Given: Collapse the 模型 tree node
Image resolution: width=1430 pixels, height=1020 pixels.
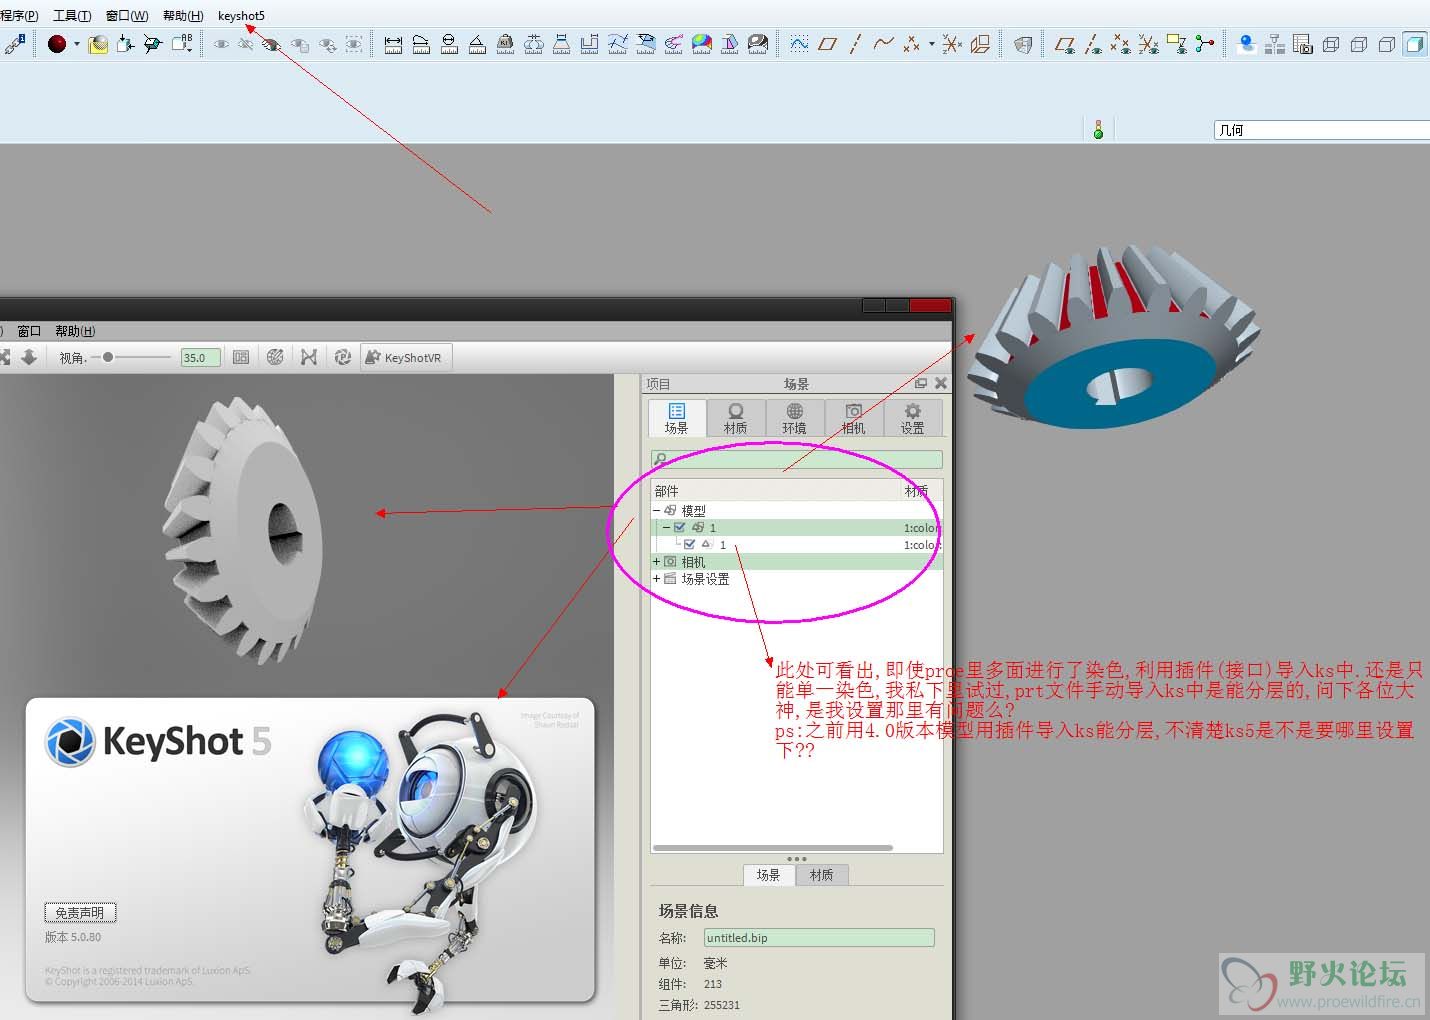Looking at the screenshot, I should [x=657, y=510].
